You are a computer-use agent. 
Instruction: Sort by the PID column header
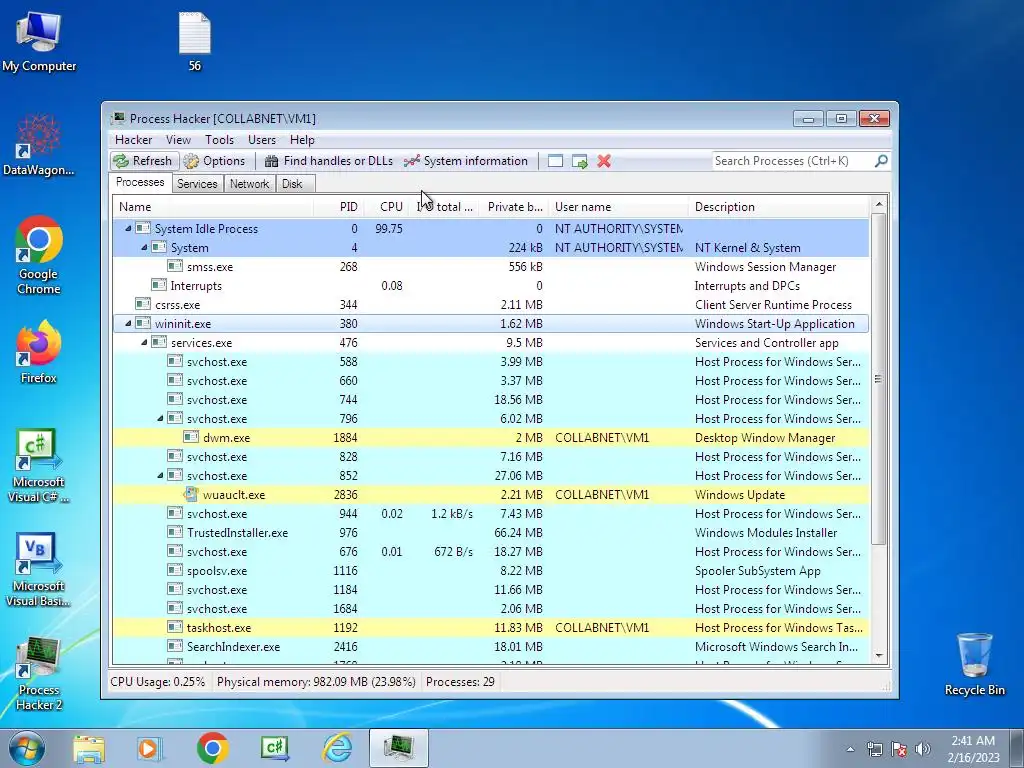339,207
